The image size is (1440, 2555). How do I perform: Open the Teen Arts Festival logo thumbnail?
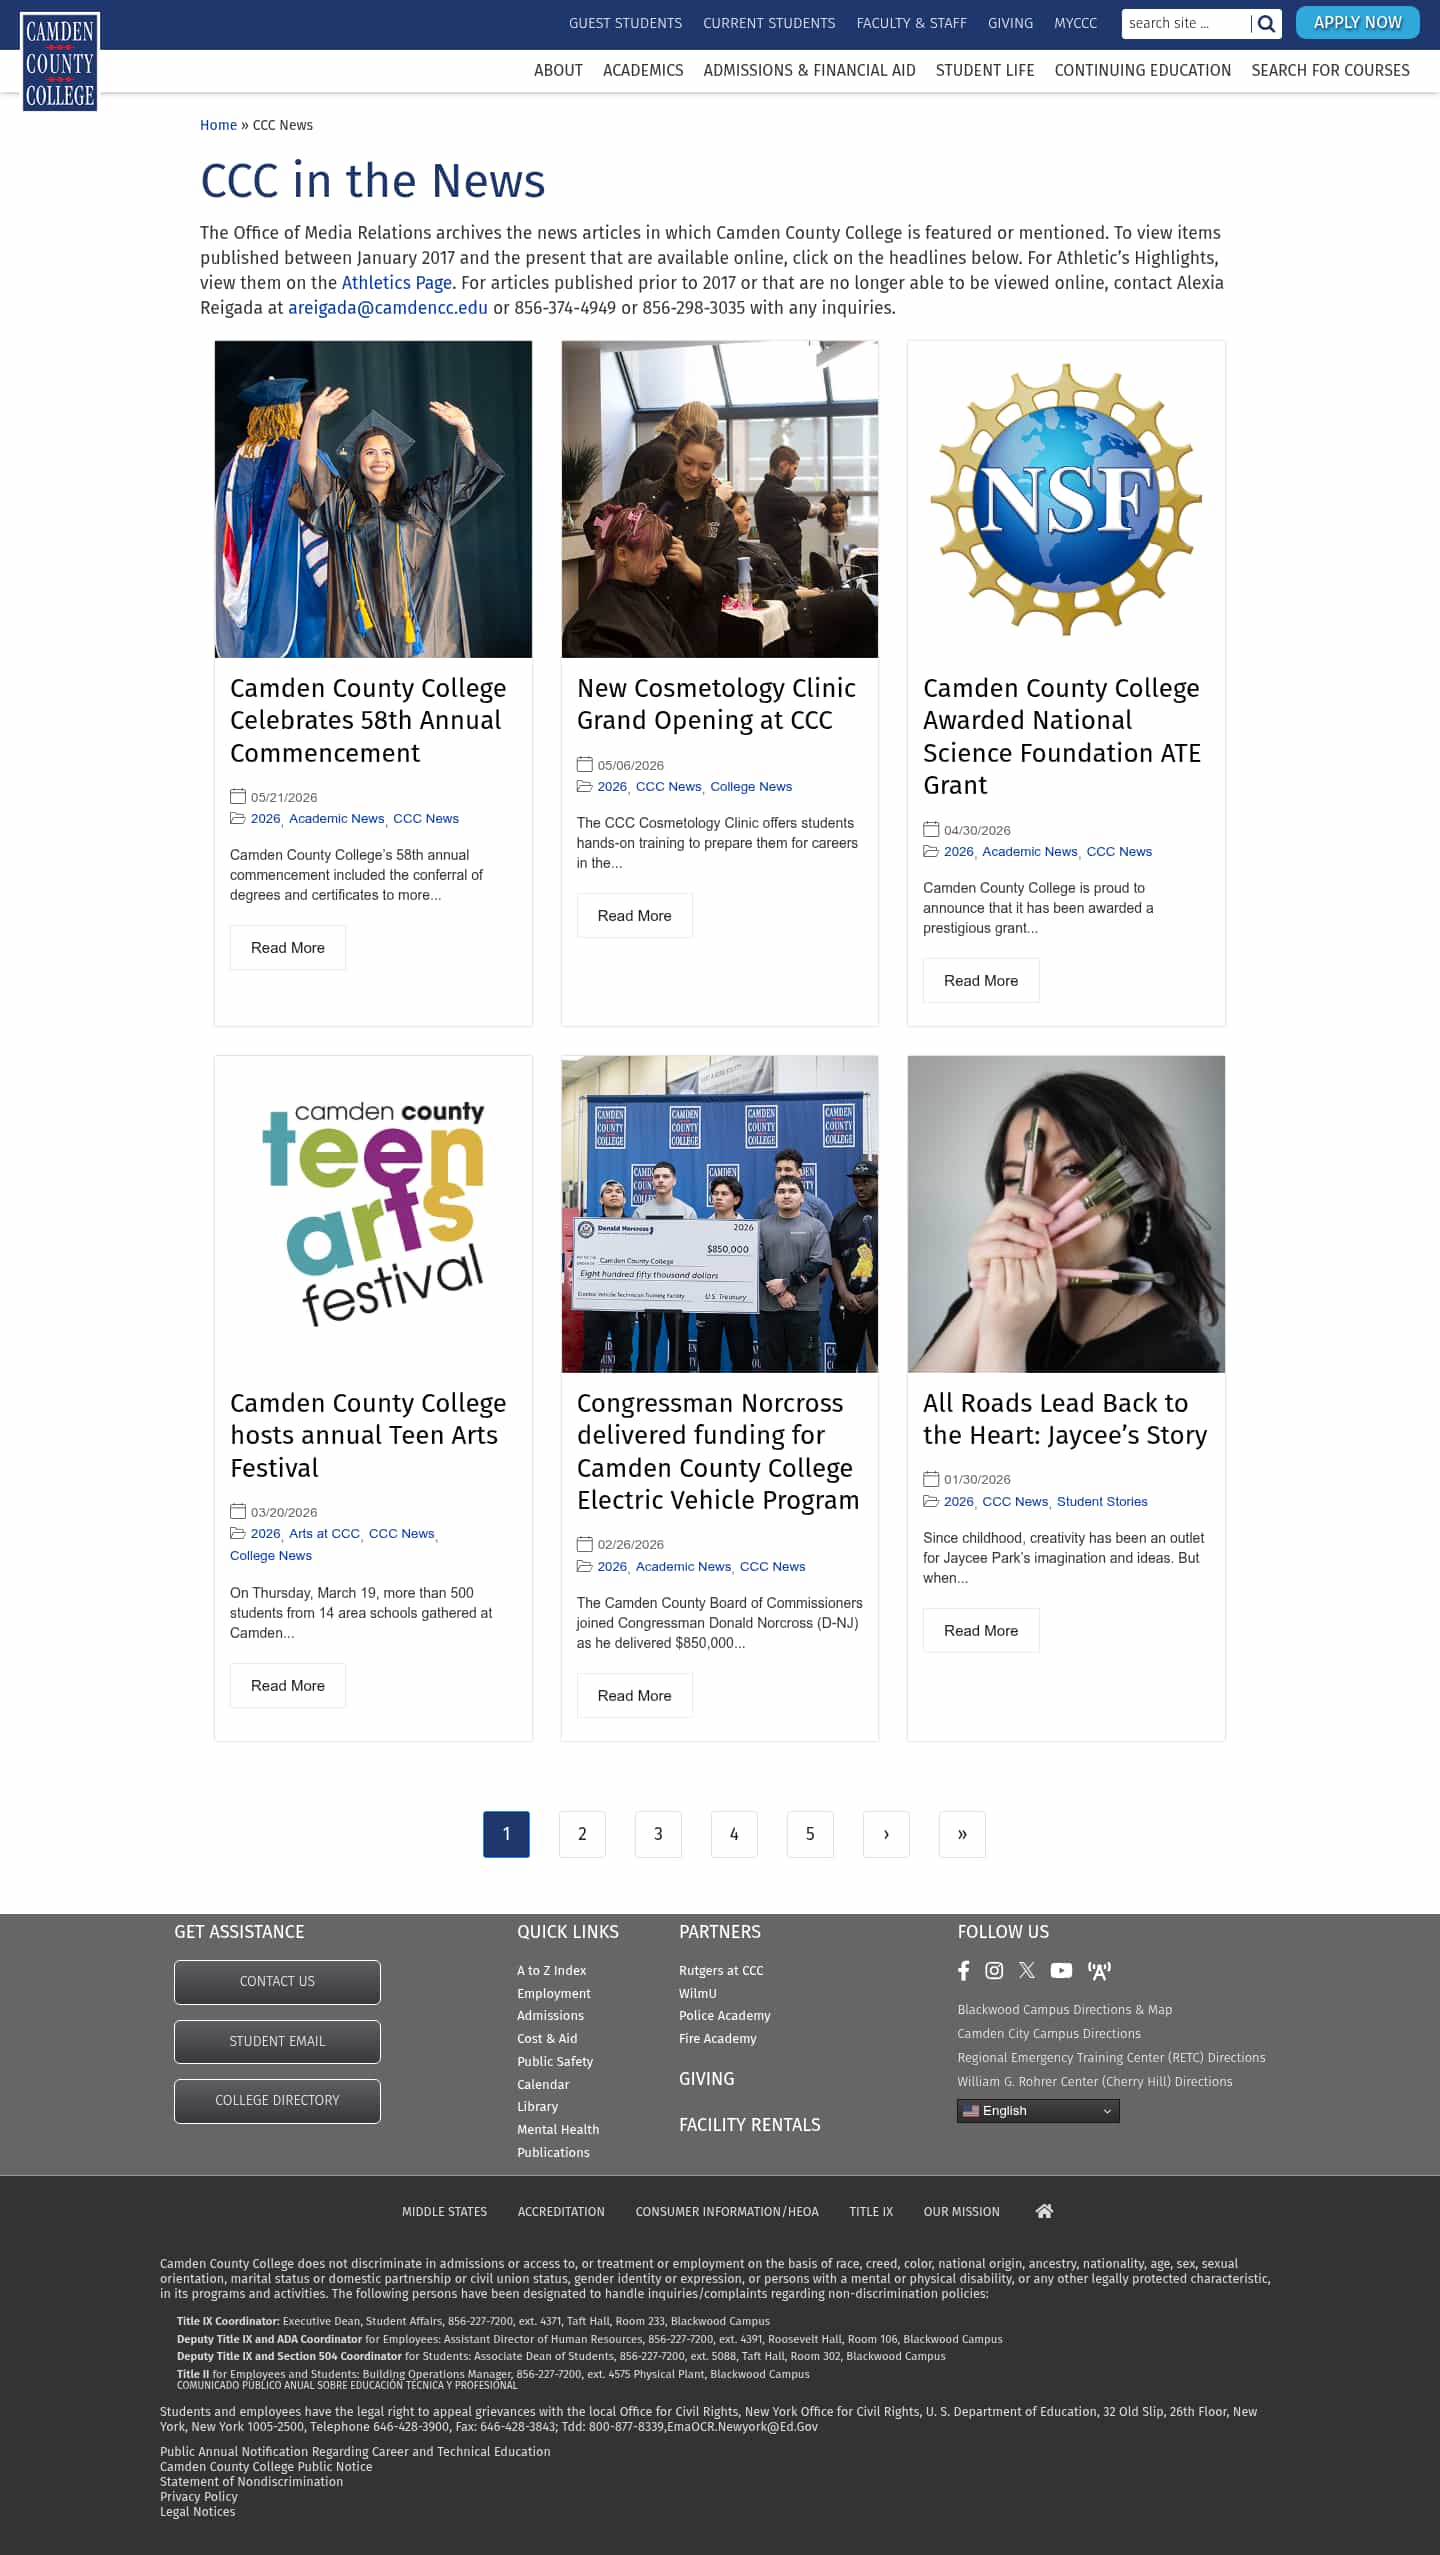(x=373, y=1214)
